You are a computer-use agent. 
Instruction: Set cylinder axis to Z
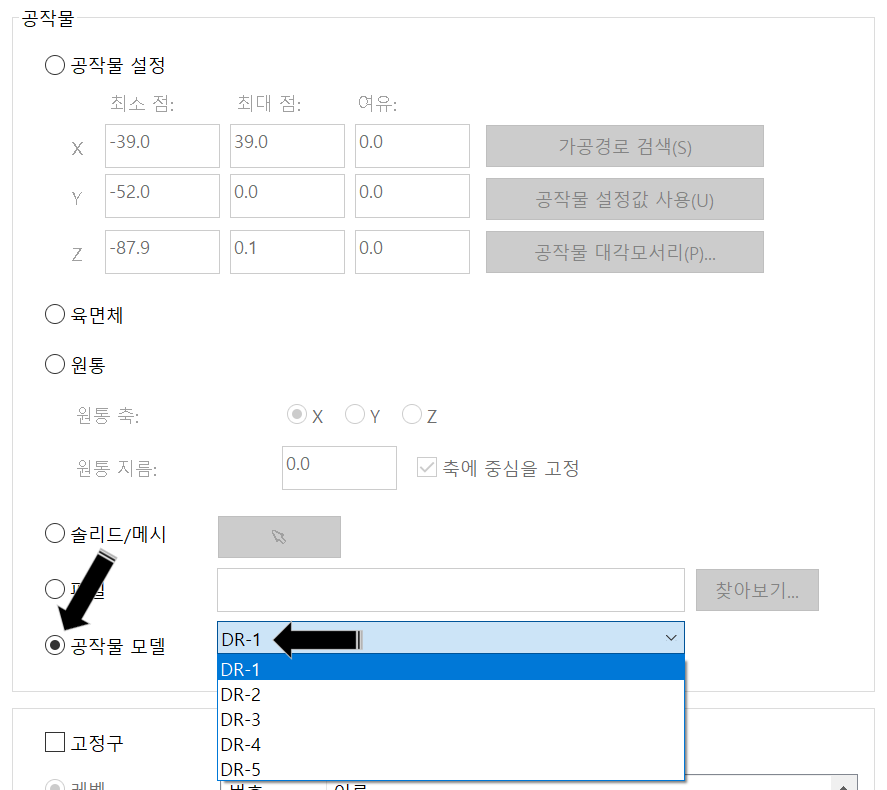412,415
